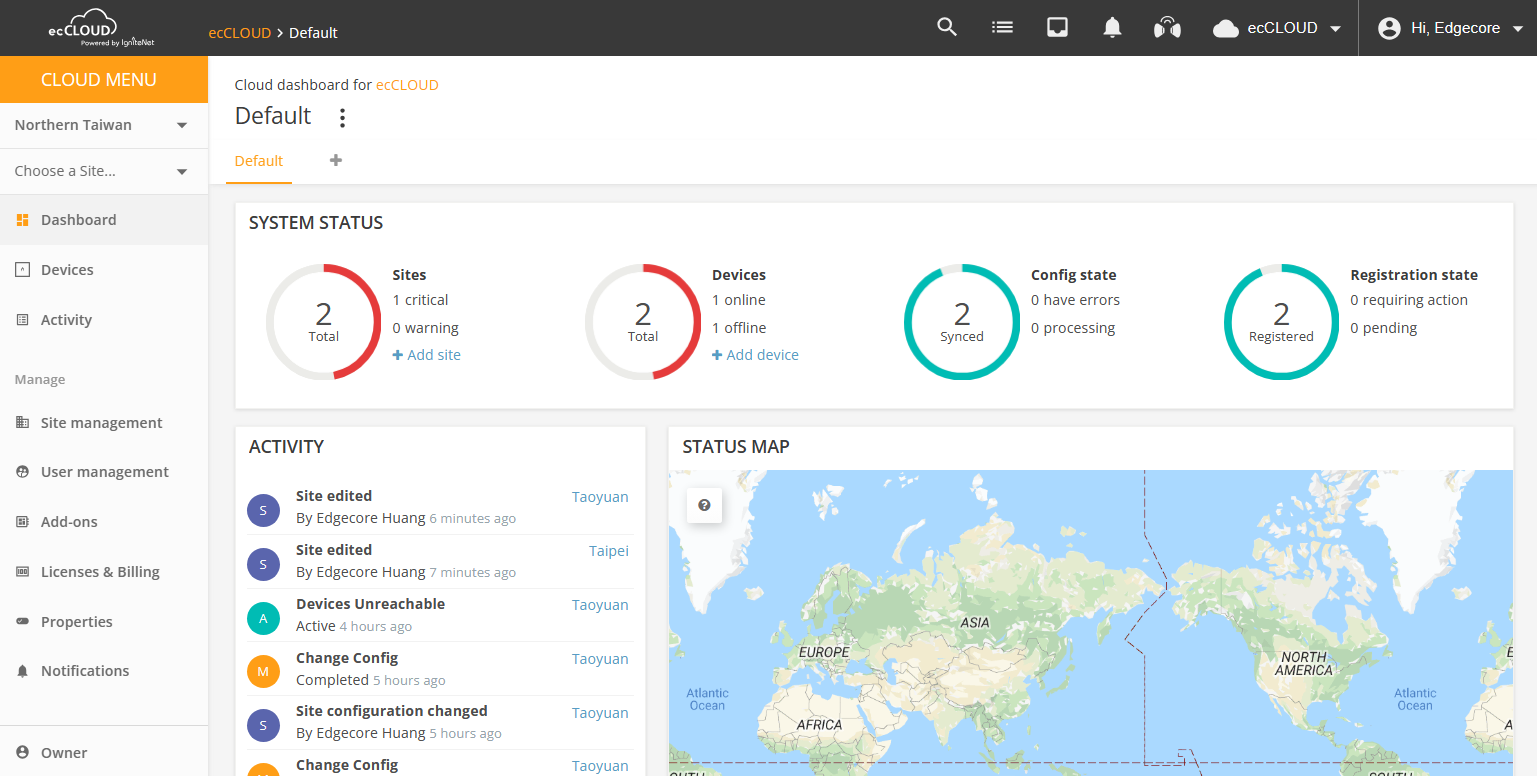Click ecCLOUD breadcrumb link

[239, 33]
